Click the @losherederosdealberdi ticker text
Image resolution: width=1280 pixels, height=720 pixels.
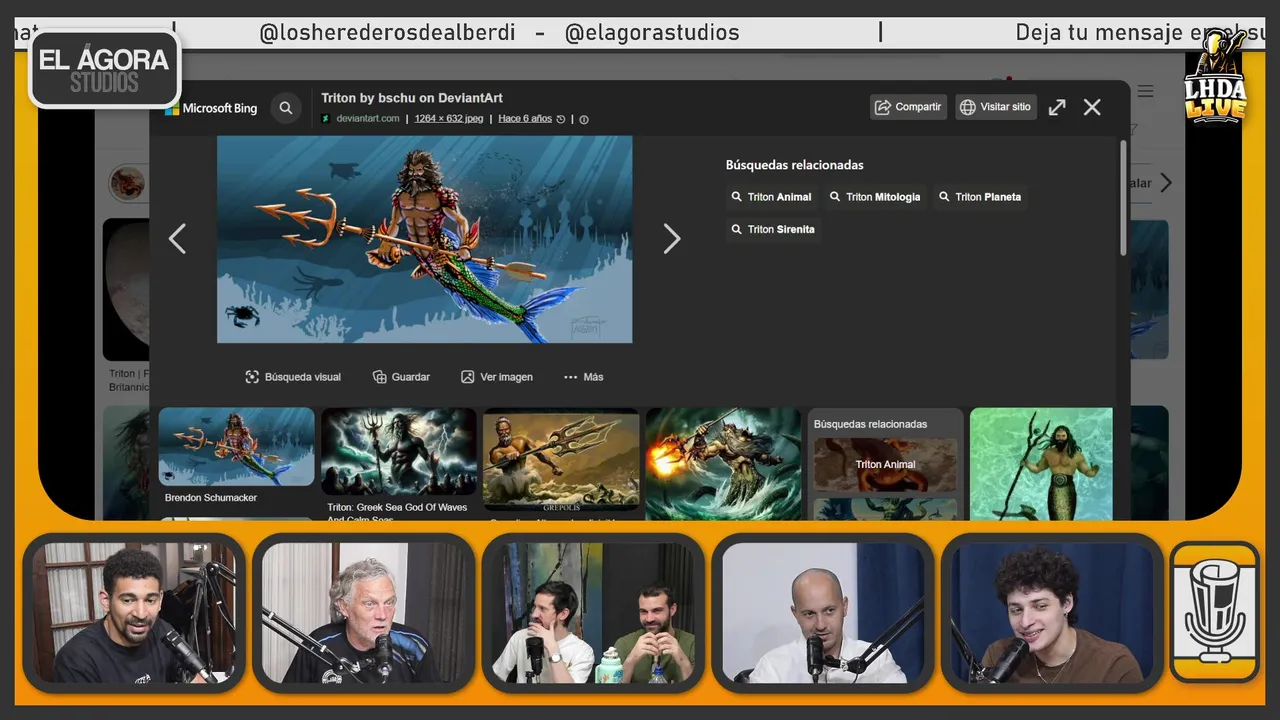click(387, 32)
